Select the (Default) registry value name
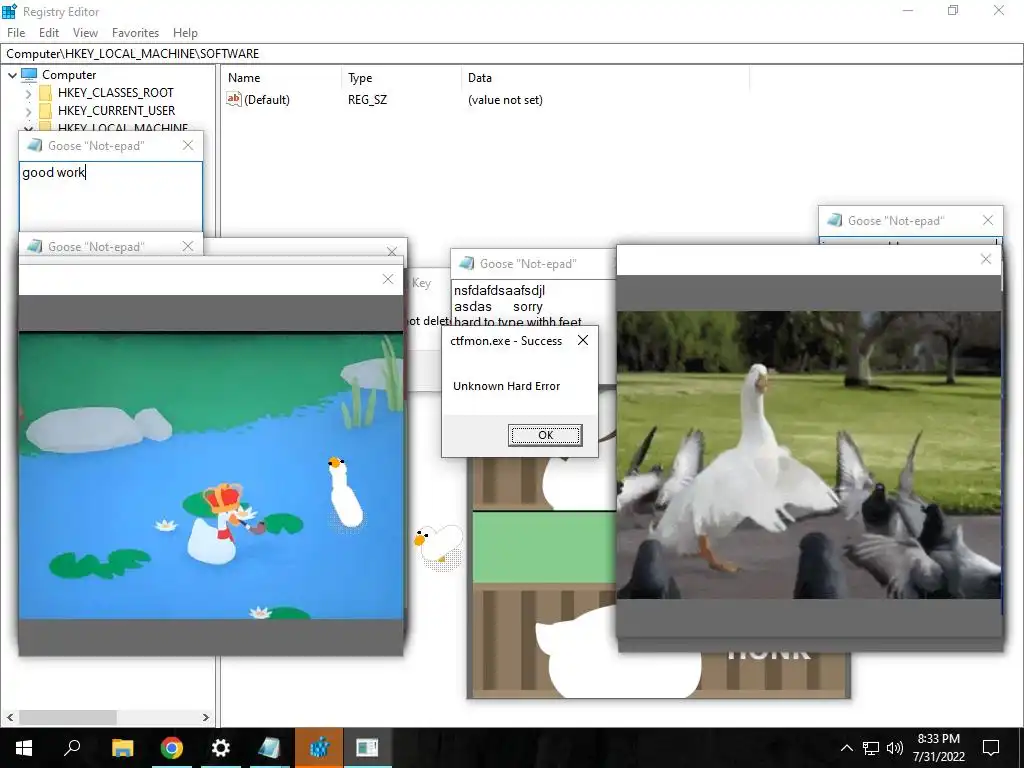Image resolution: width=1024 pixels, height=768 pixels. point(266,100)
